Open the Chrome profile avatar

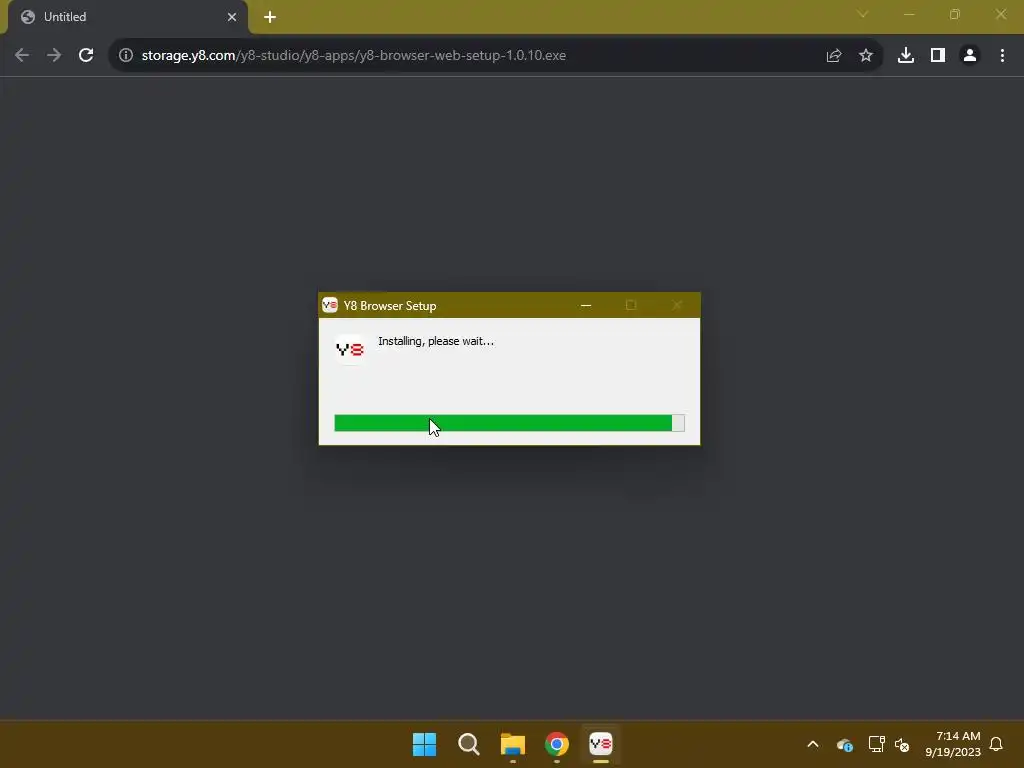pos(970,56)
